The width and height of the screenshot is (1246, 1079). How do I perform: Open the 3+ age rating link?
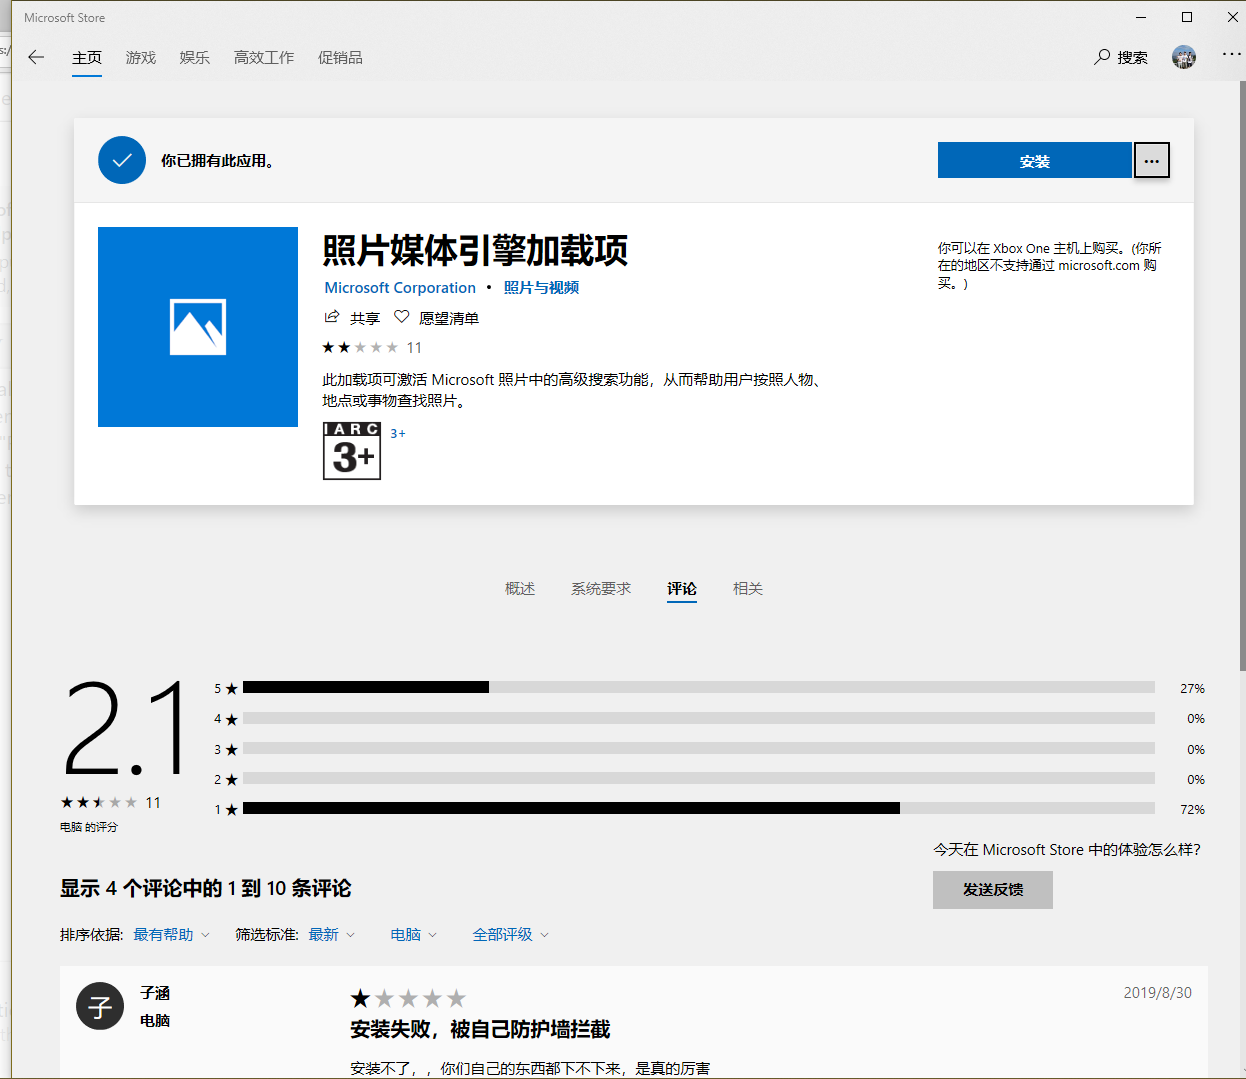pos(398,434)
